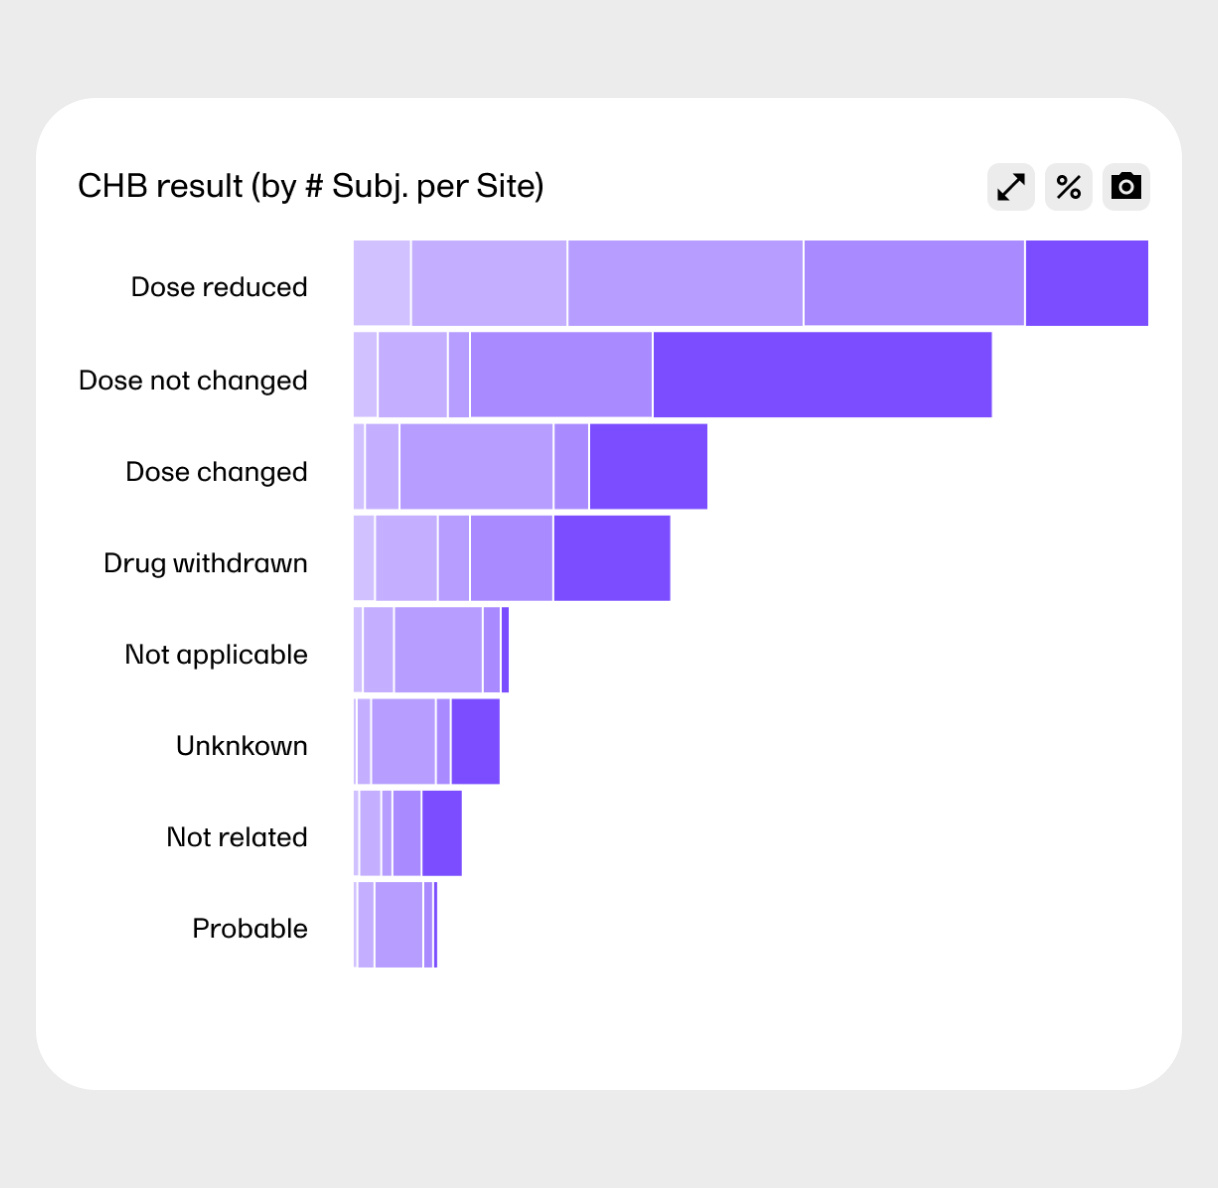Click the Unknkown row label
Viewport: 1218px width, 1188px height.
point(241,746)
